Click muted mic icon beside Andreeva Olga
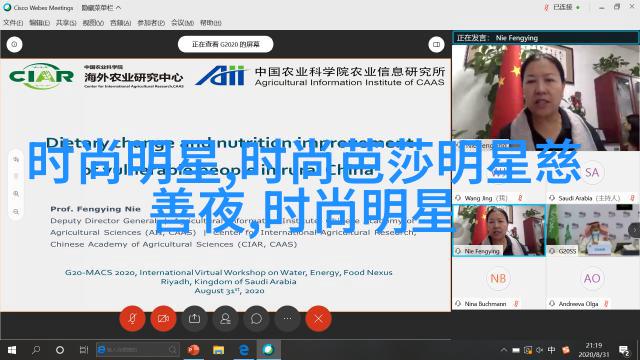This screenshot has width=640, height=360. click(x=606, y=304)
